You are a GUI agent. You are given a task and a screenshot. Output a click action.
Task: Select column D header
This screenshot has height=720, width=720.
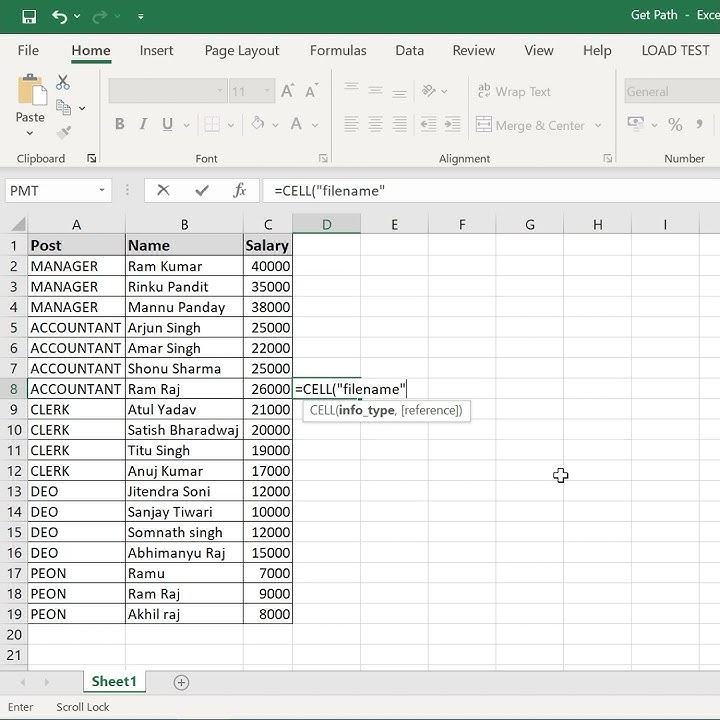pos(326,224)
